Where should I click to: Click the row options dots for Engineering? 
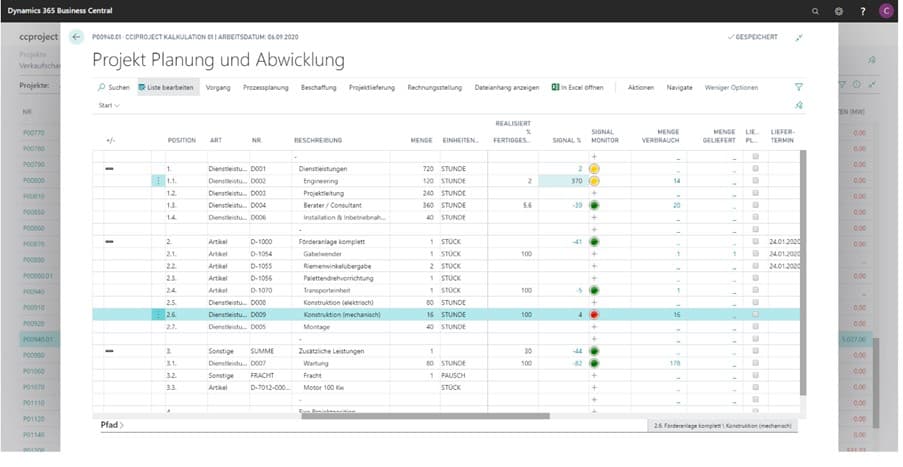coord(157,181)
